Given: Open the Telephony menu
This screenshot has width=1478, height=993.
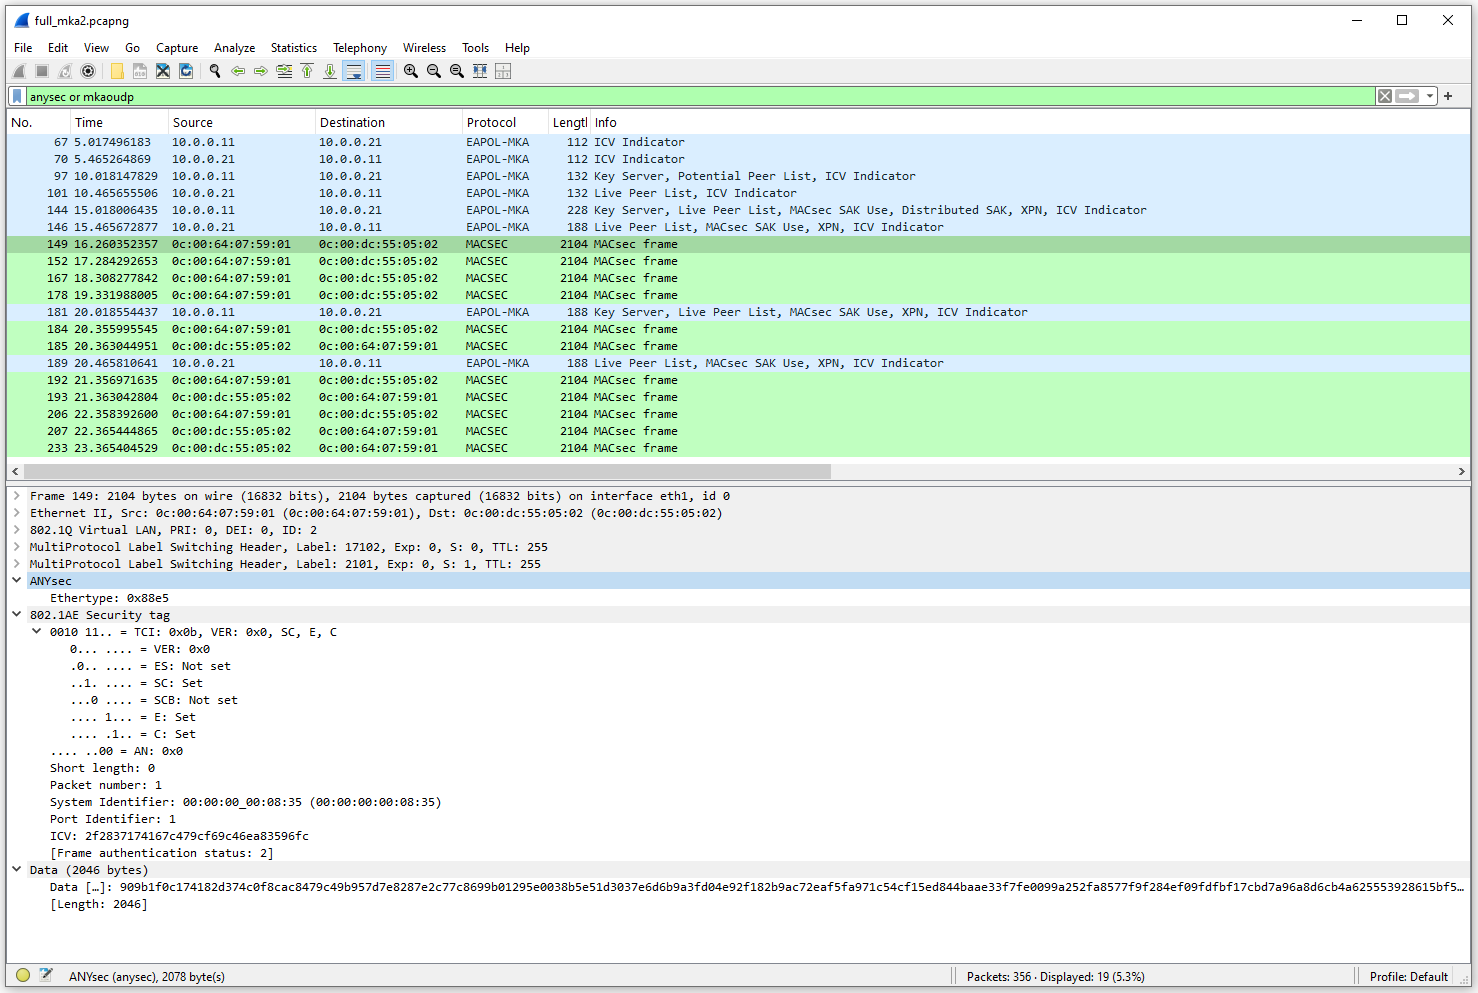Looking at the screenshot, I should point(359,48).
